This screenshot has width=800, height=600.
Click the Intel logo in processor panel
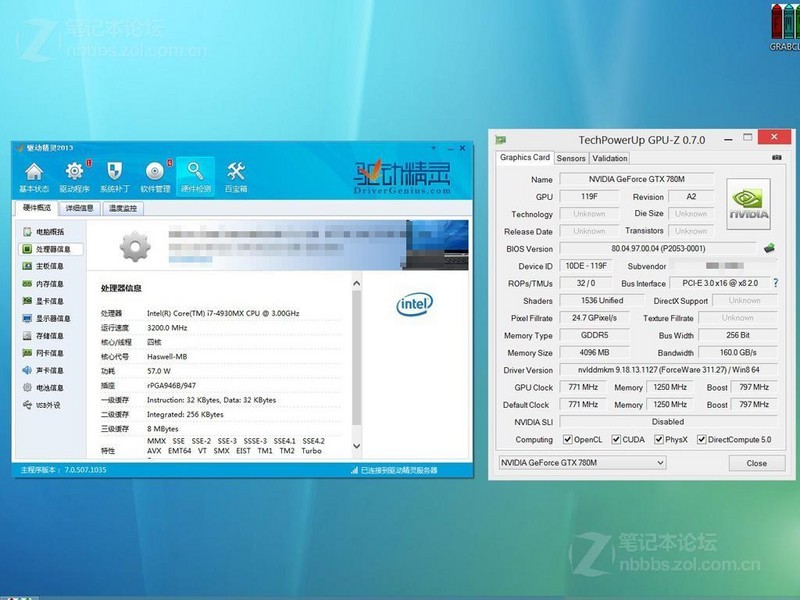coord(414,304)
